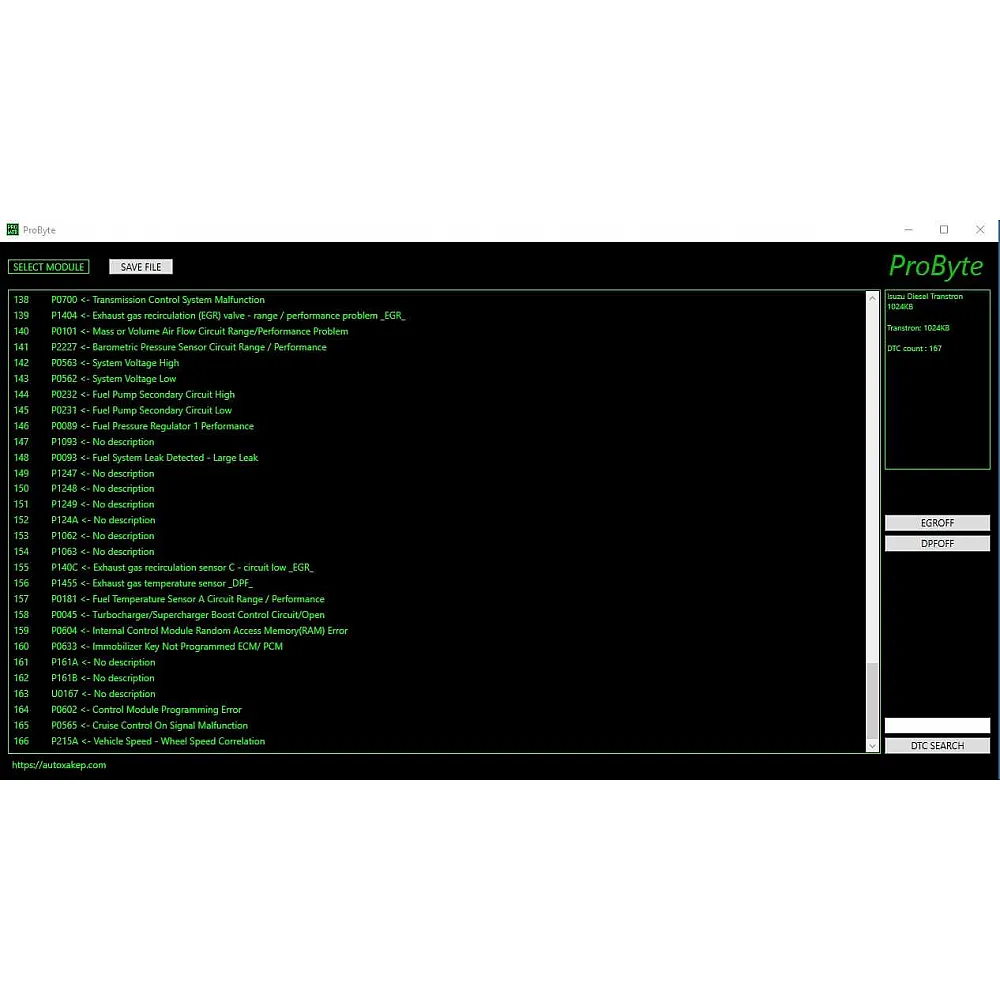Viewport: 1000px width, 1000px height.
Task: Focus the DTC search input field
Action: pyautogui.click(x=937, y=726)
